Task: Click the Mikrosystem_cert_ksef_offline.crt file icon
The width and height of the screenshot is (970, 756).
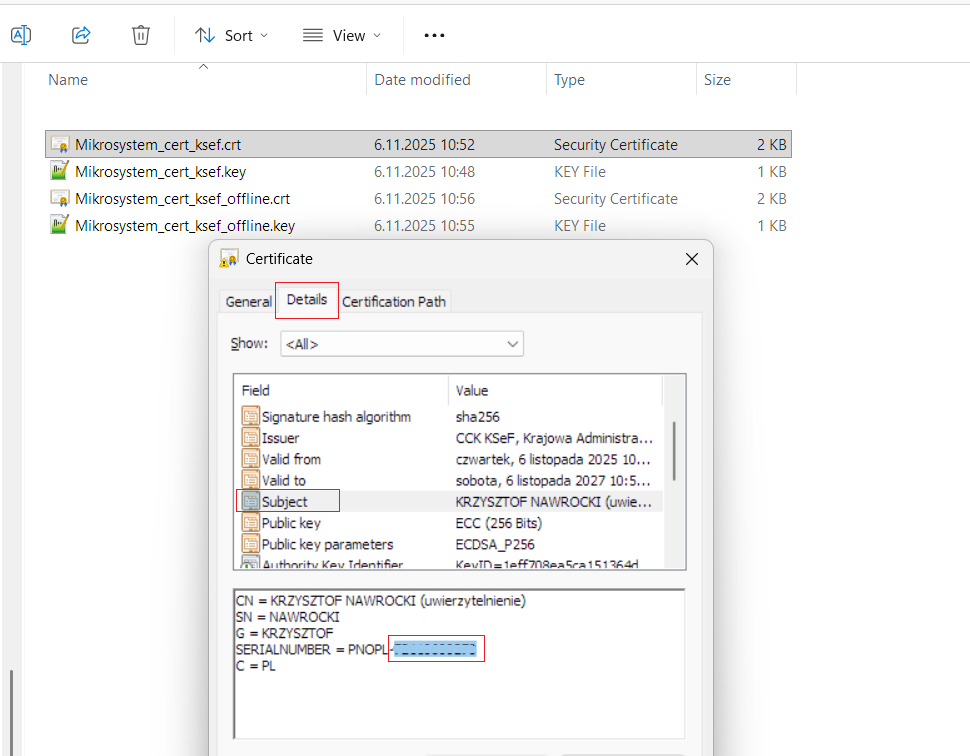Action: [x=60, y=199]
